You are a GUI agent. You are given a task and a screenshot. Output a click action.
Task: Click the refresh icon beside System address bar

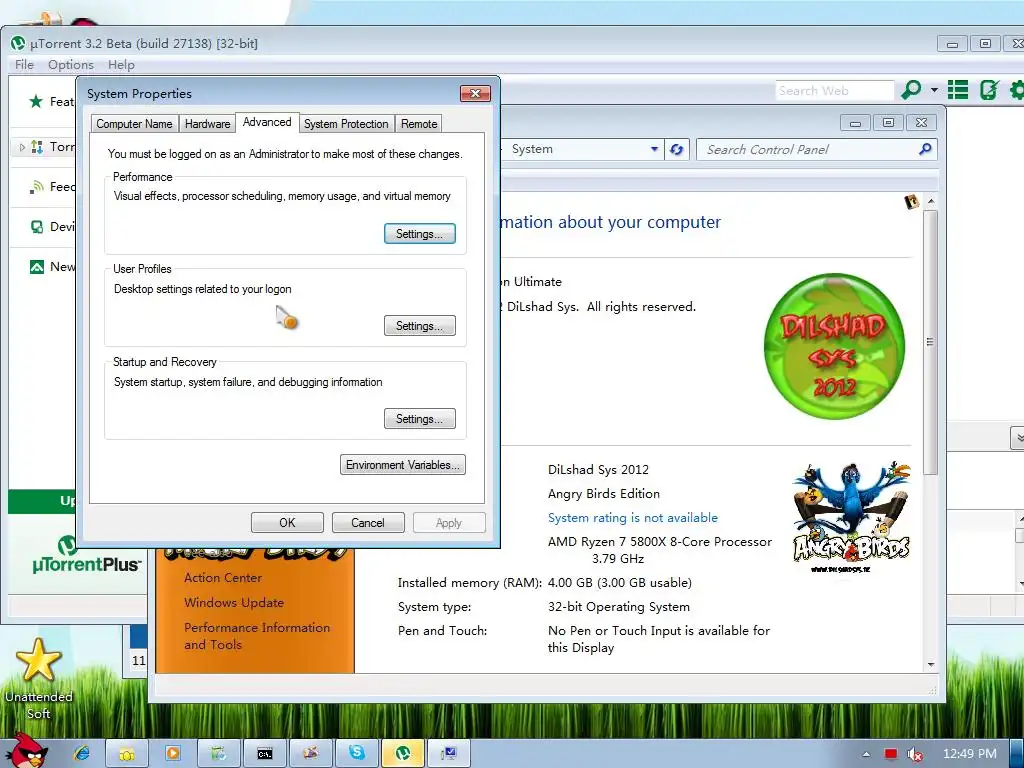click(677, 150)
